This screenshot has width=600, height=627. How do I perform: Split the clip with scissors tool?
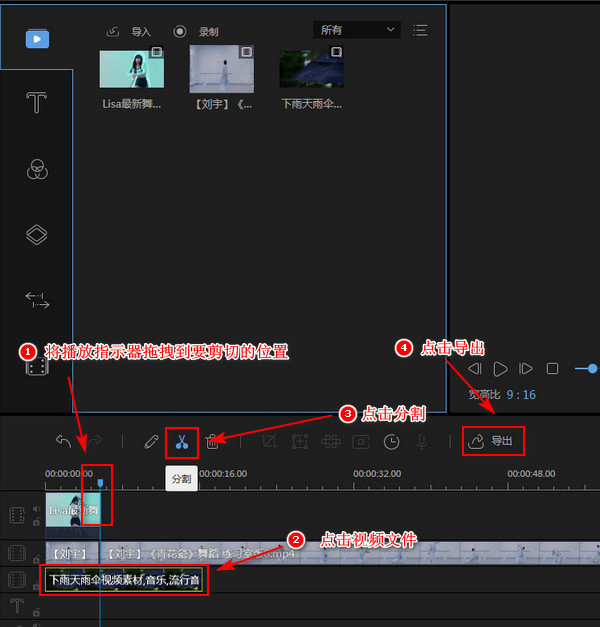[182, 442]
